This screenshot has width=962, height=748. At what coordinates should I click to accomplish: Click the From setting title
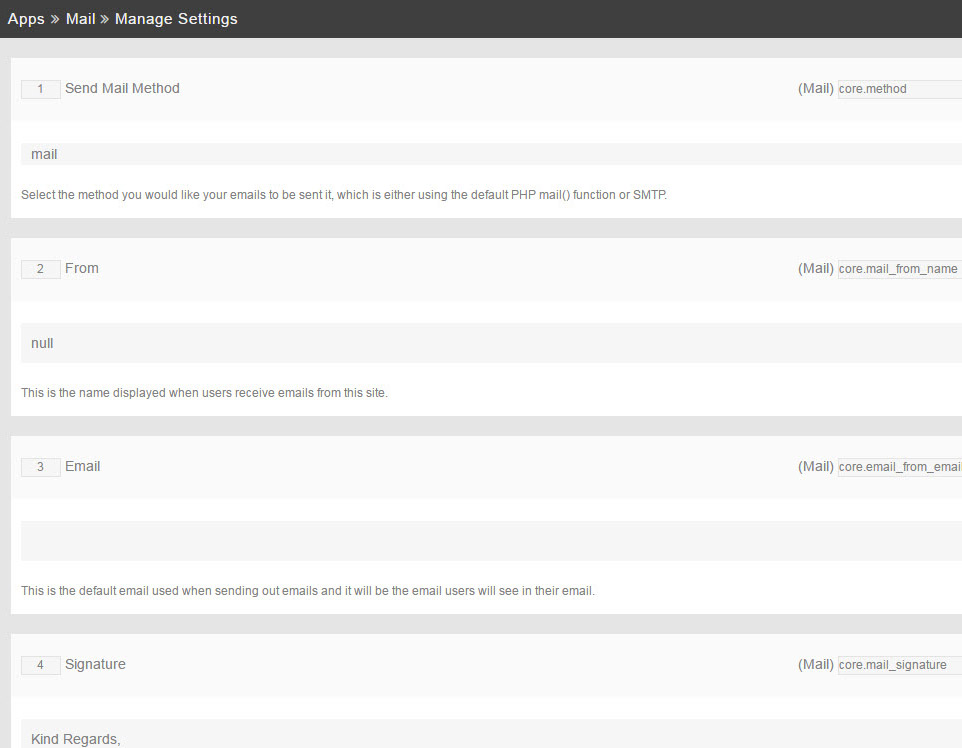82,268
